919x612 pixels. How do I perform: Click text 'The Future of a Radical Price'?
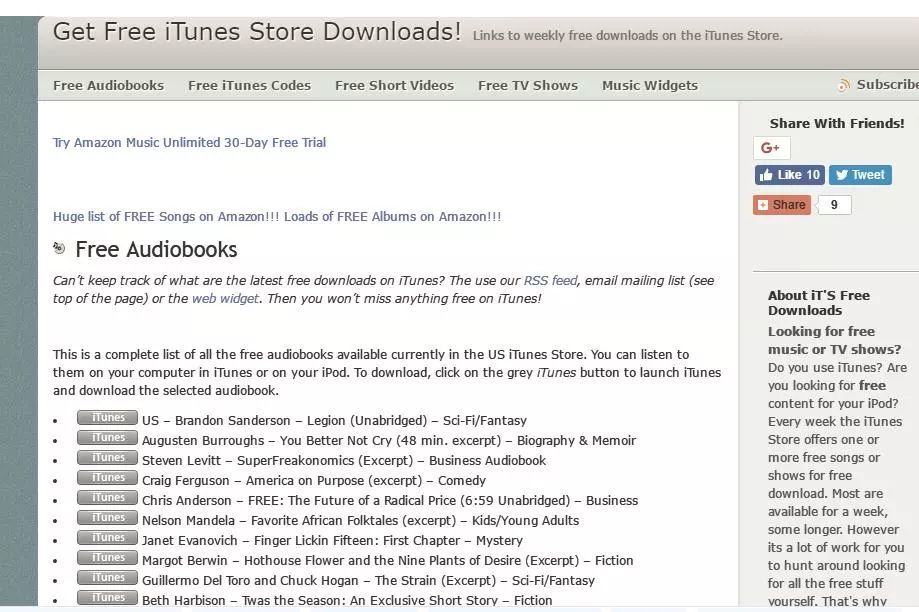(372, 501)
